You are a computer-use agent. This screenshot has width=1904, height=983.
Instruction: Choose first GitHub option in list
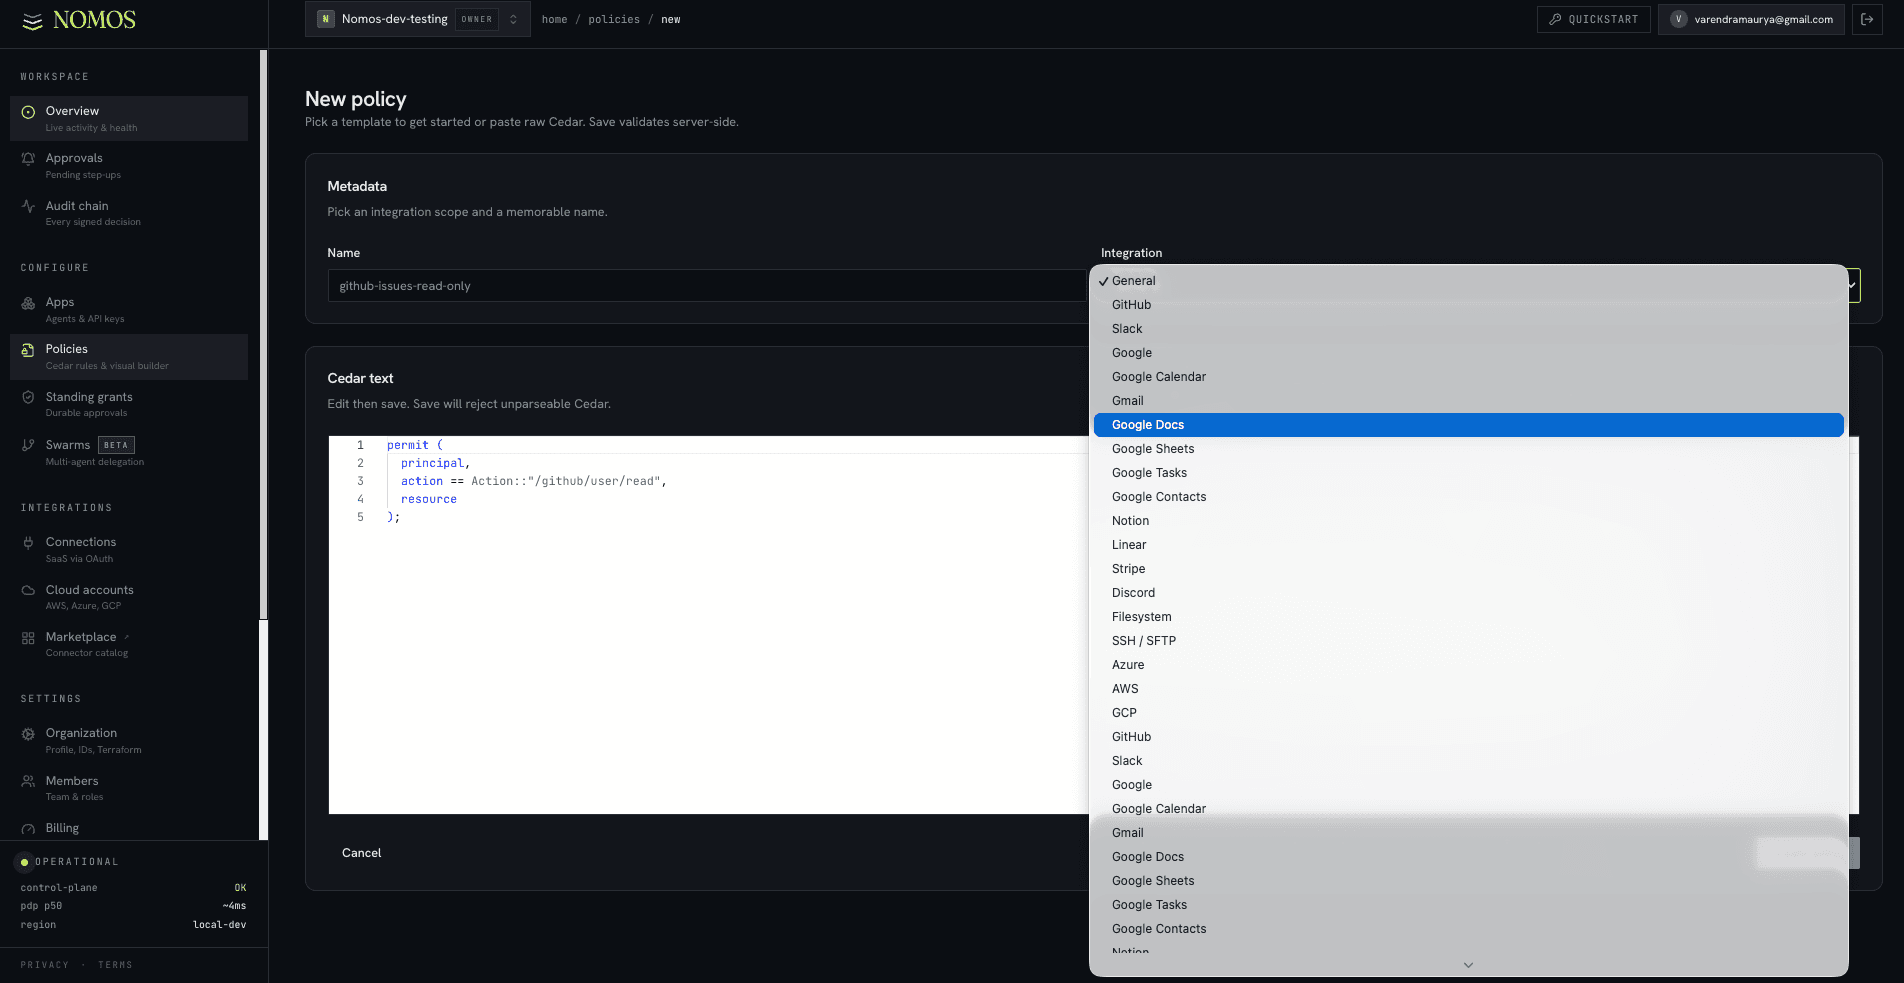click(x=1468, y=305)
